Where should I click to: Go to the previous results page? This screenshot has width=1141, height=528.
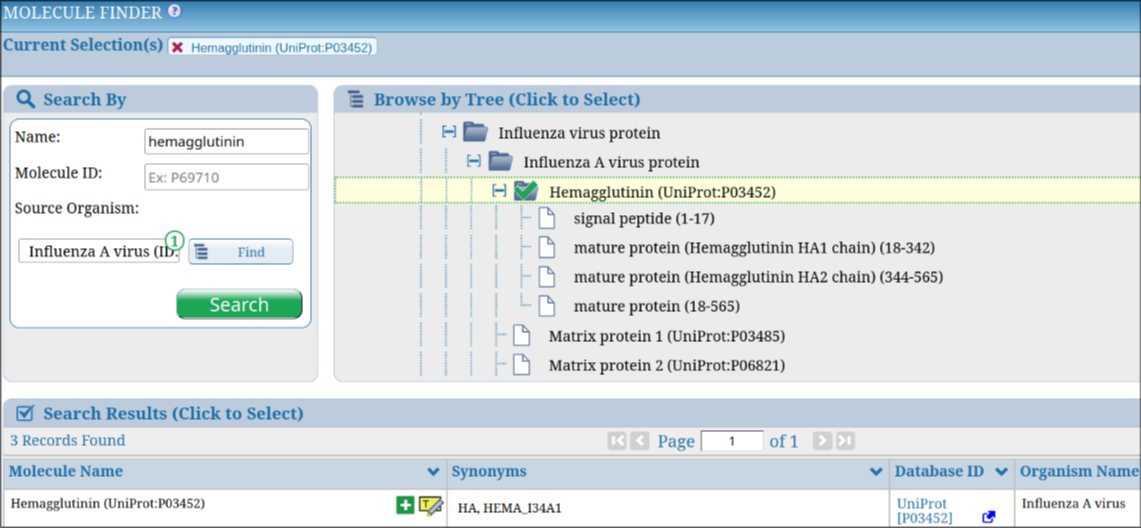(640, 441)
